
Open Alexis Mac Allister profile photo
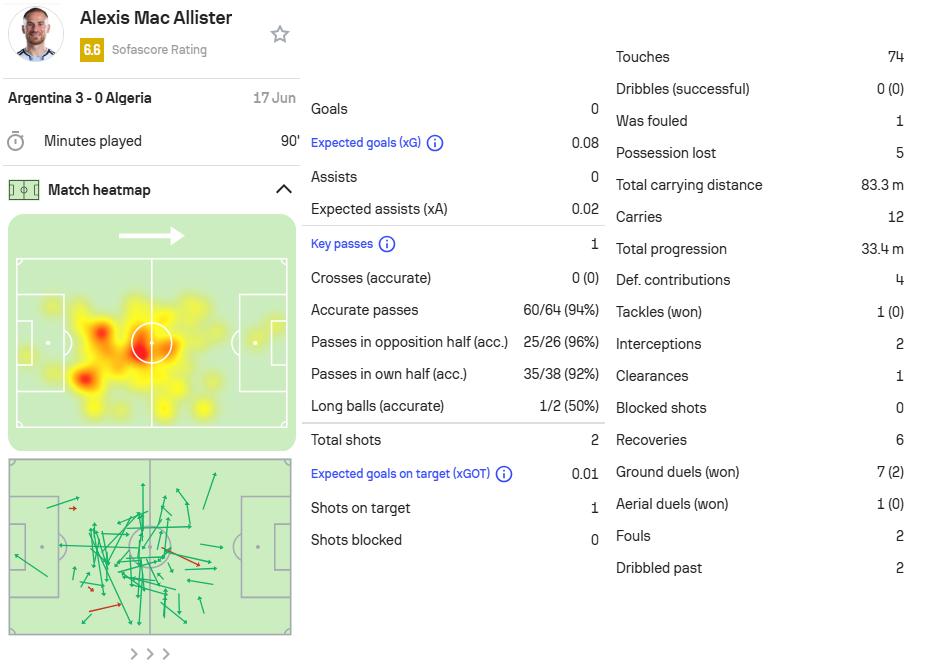pyautogui.click(x=35, y=34)
